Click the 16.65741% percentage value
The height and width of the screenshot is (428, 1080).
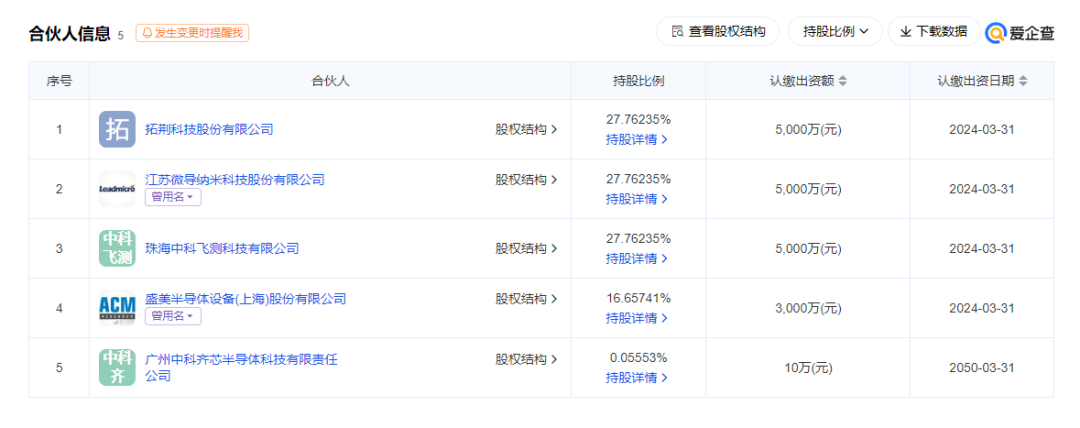point(638,298)
